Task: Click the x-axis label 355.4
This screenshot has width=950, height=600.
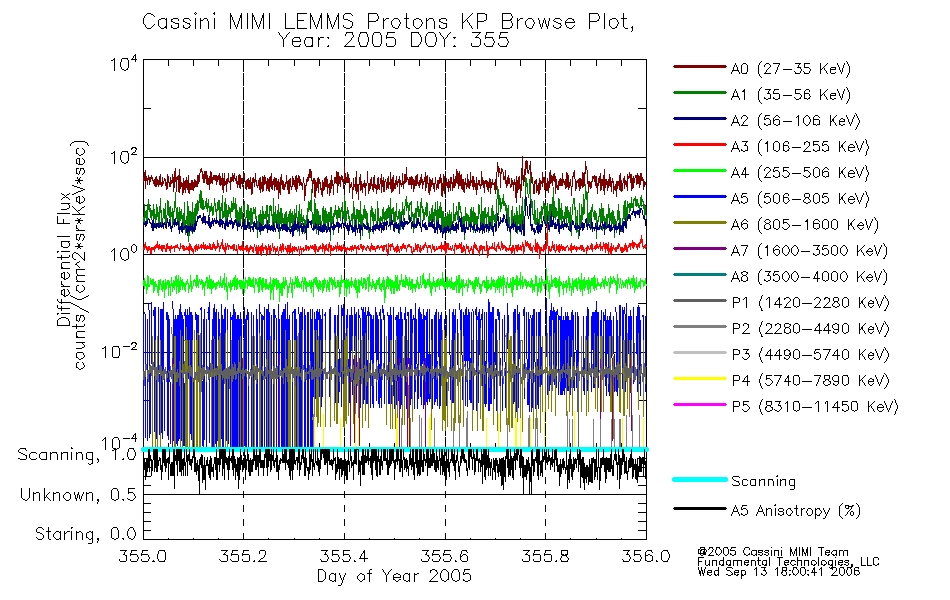Action: click(x=344, y=556)
